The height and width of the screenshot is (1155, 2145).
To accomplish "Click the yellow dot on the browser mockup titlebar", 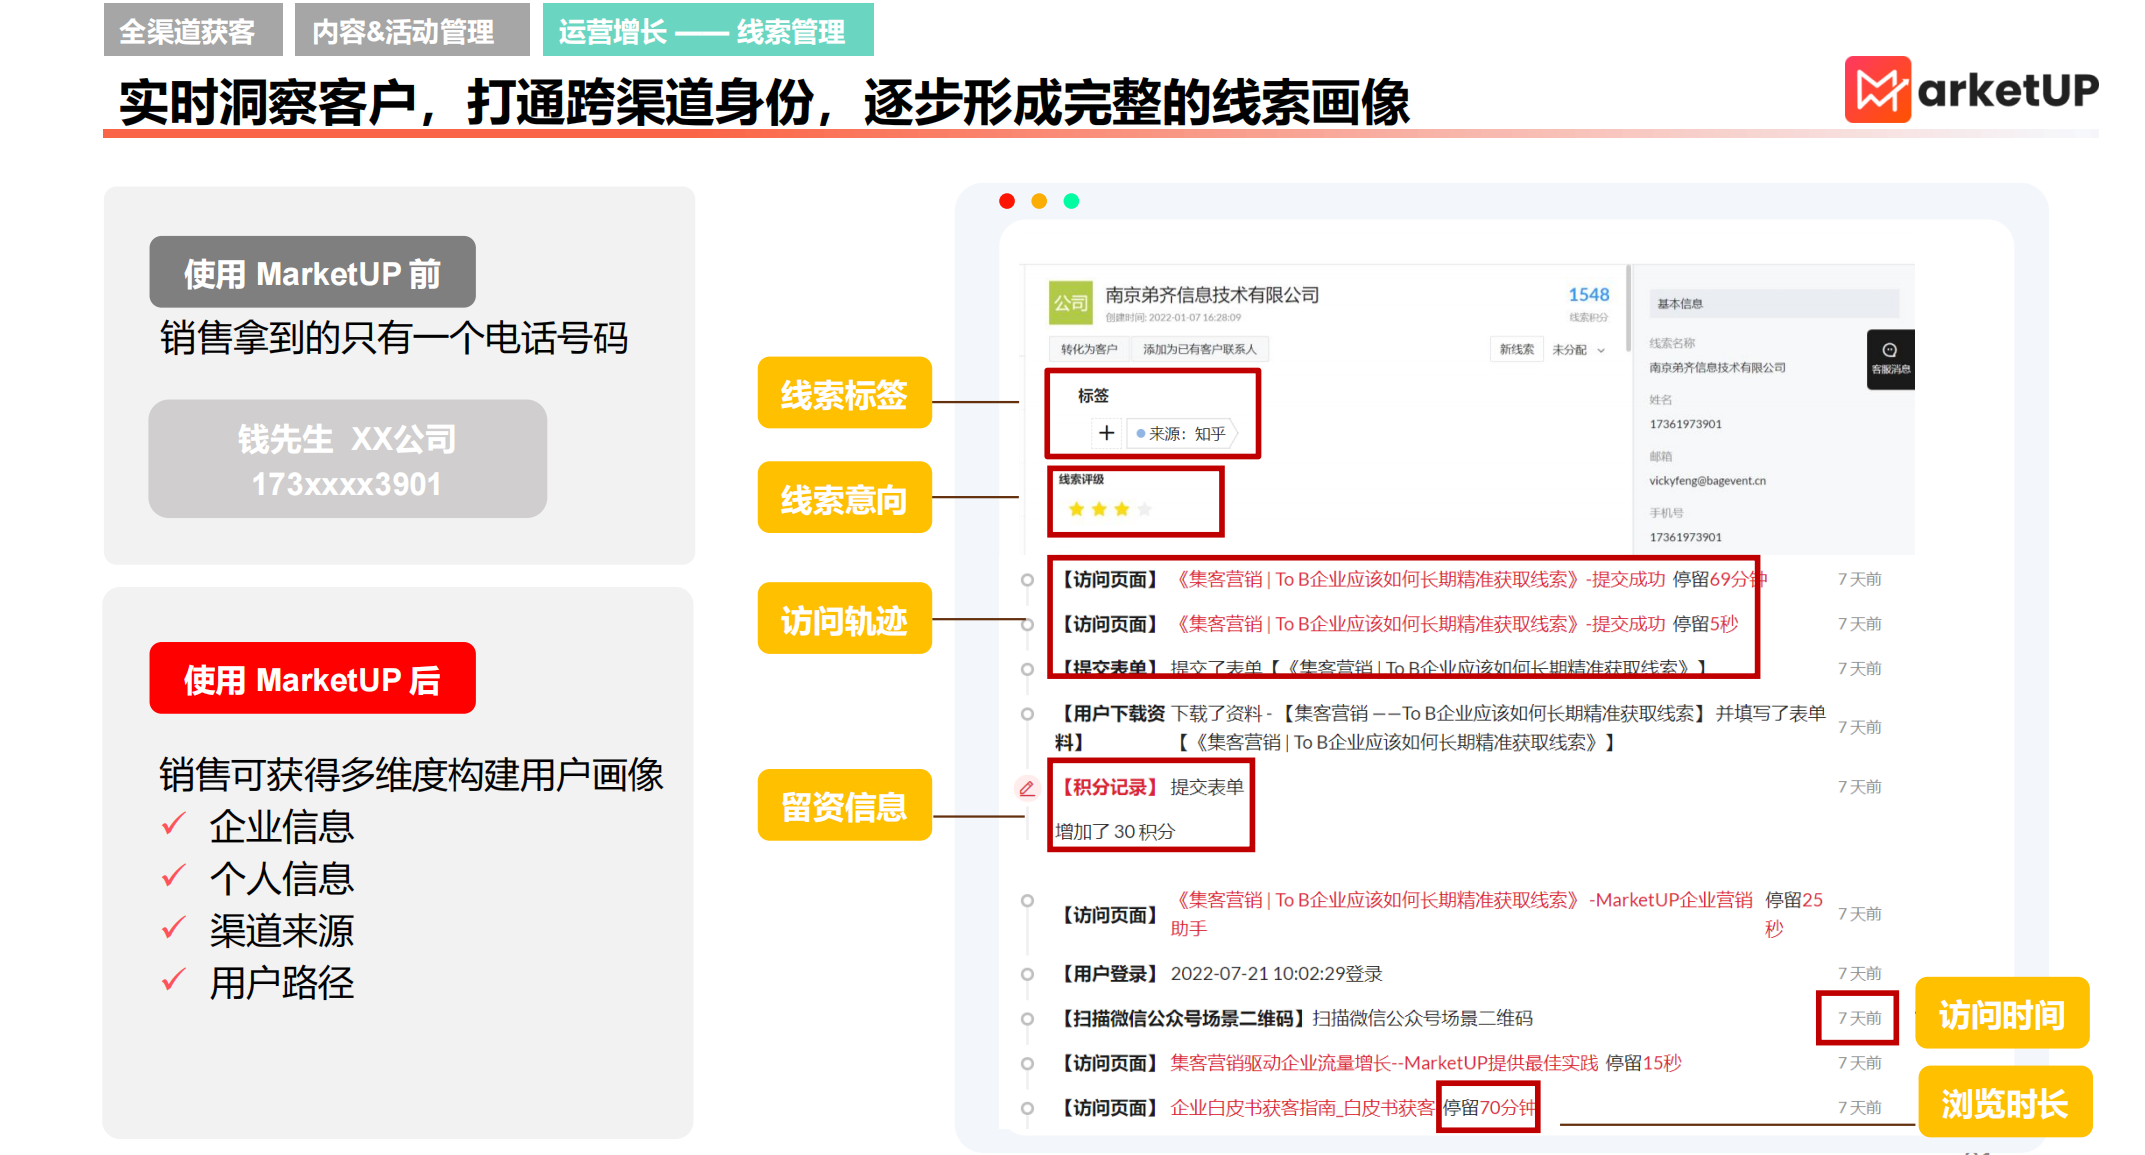I will (x=1040, y=200).
